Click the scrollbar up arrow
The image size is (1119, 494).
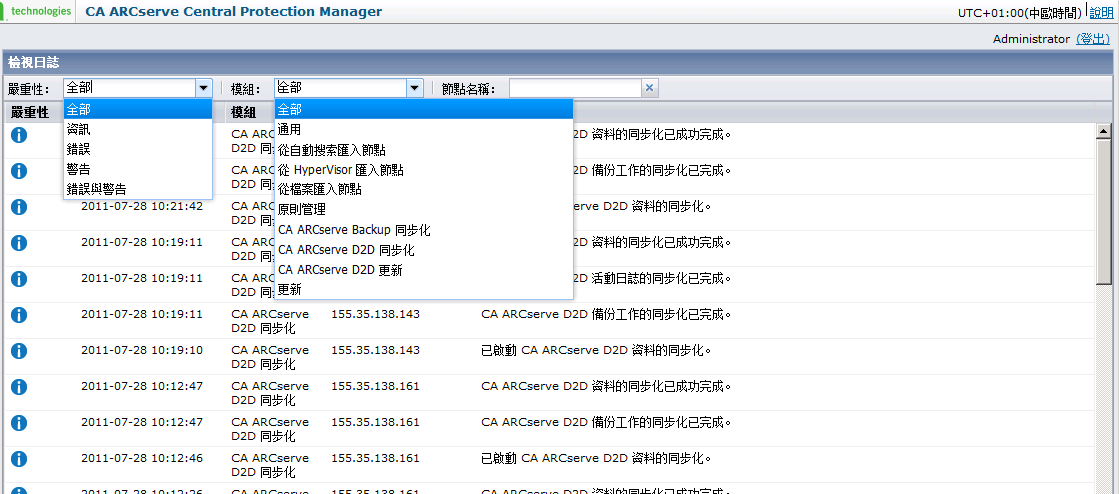pos(1103,131)
